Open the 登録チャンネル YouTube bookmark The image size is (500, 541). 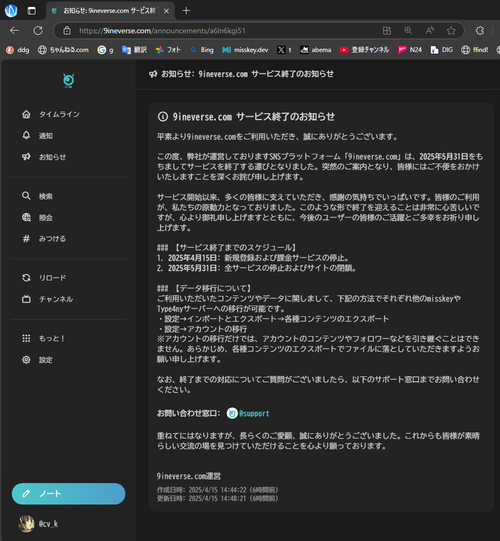[x=364, y=50]
